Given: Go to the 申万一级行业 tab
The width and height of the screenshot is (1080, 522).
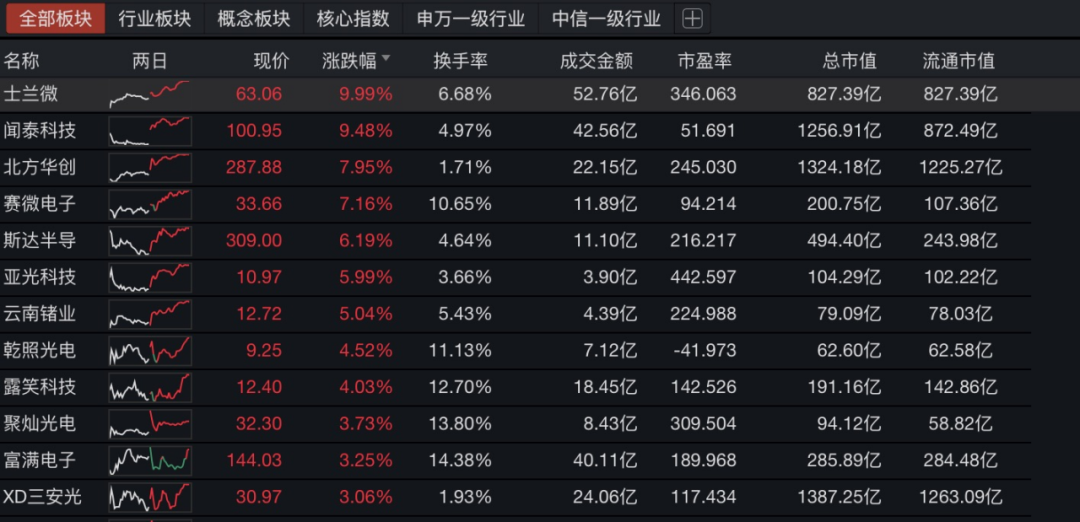Looking at the screenshot, I should (471, 18).
